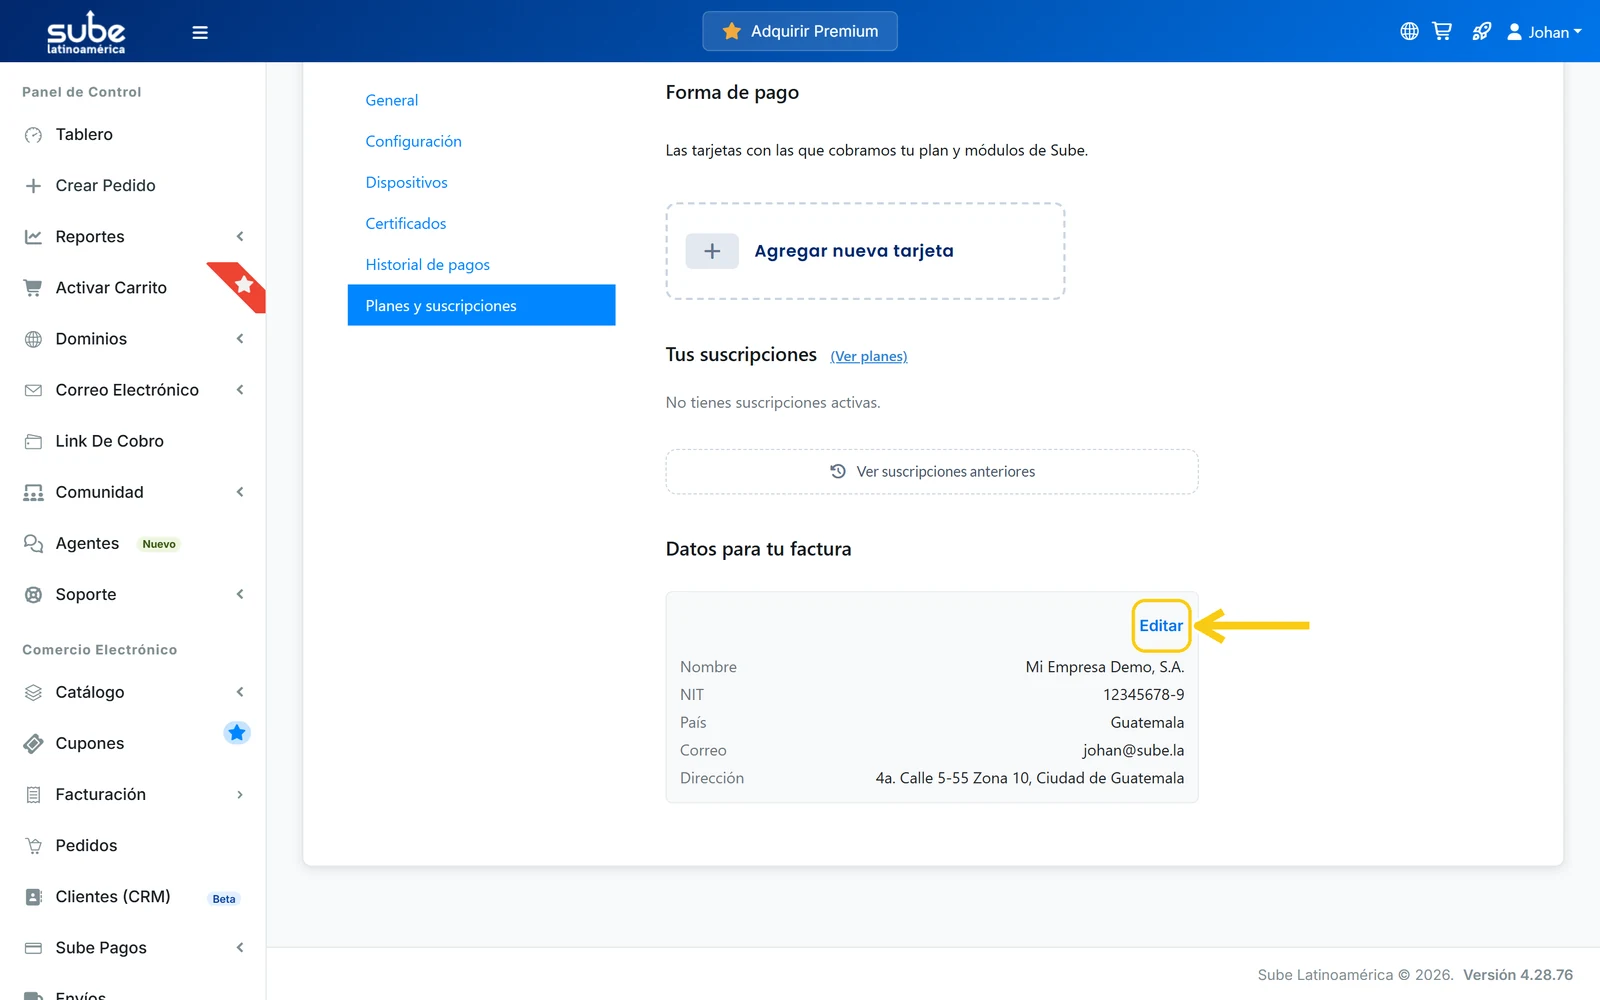
Task: Click the rocket icon in header
Action: tap(1481, 31)
